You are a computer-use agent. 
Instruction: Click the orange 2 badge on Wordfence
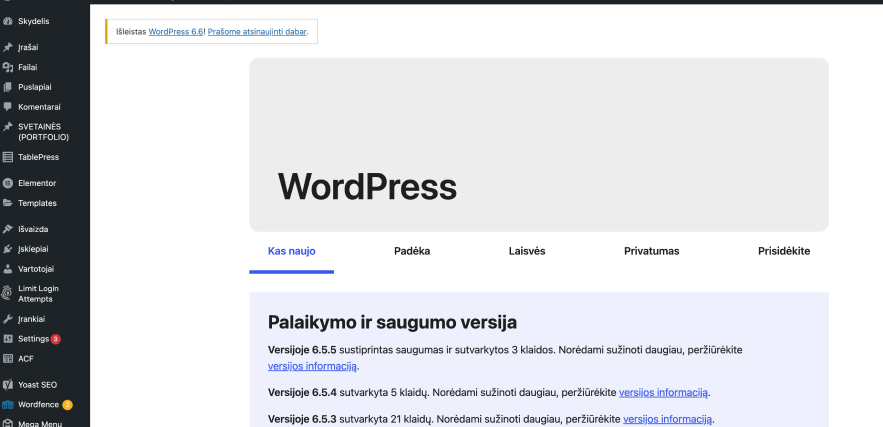point(68,405)
